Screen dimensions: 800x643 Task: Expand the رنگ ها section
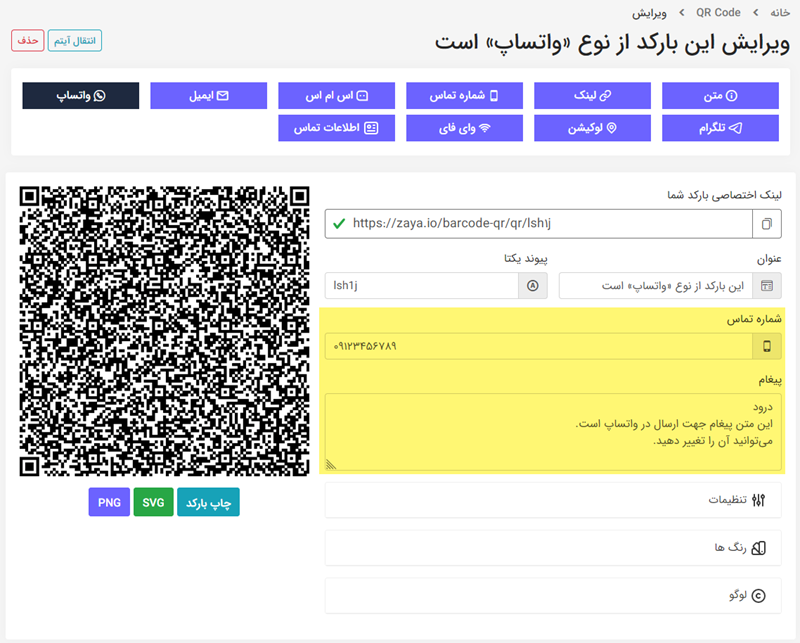[553, 548]
